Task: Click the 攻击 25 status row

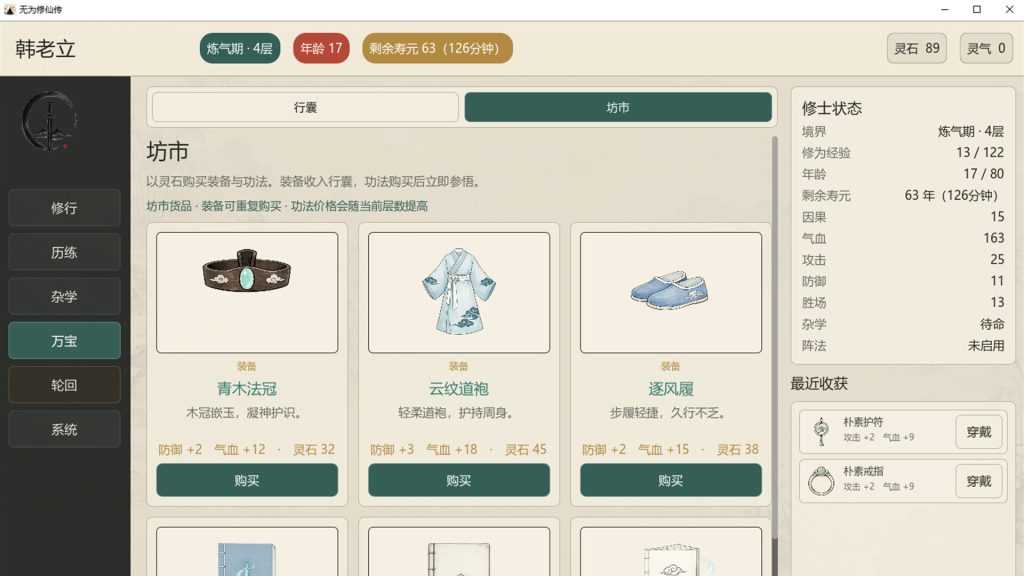Action: 903,260
